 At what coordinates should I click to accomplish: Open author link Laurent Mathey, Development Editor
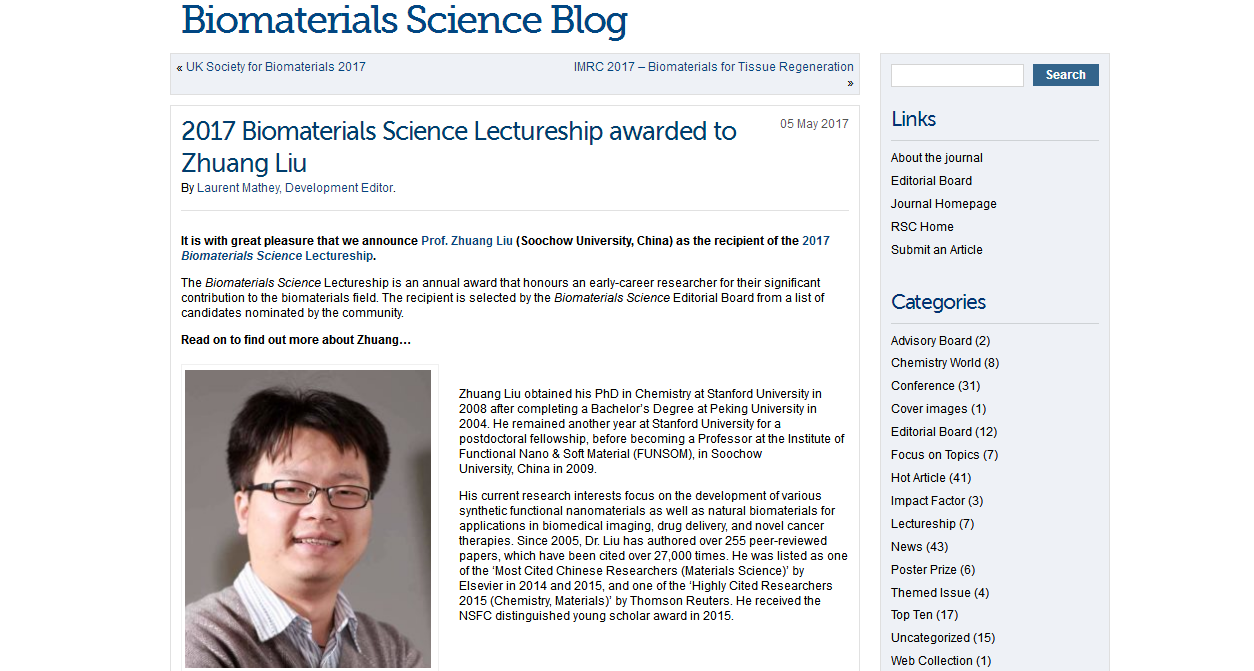[x=295, y=188]
